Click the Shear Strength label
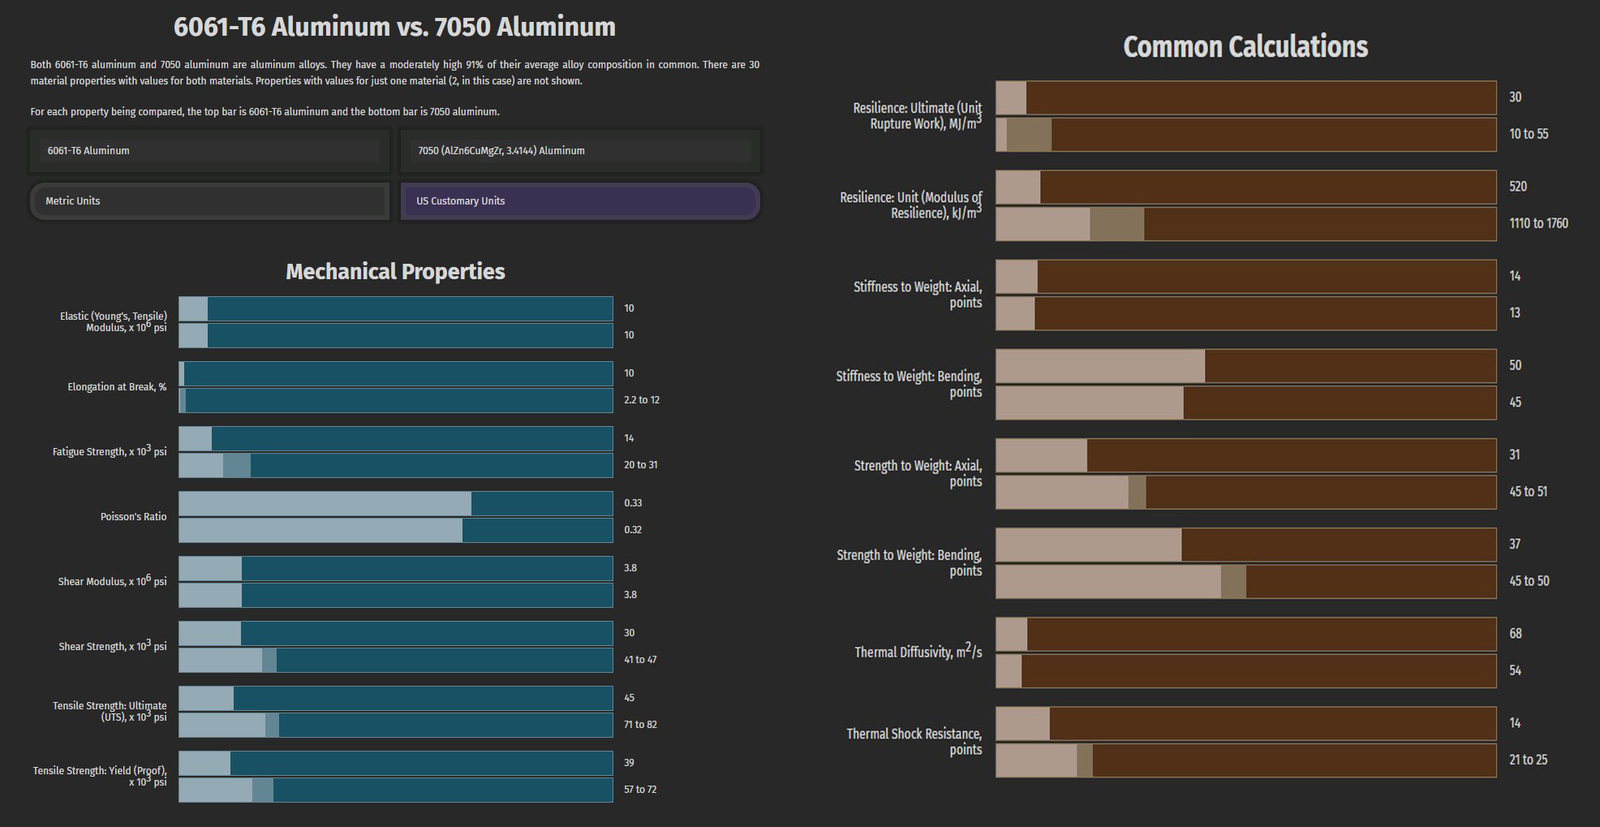1600x827 pixels. point(112,646)
